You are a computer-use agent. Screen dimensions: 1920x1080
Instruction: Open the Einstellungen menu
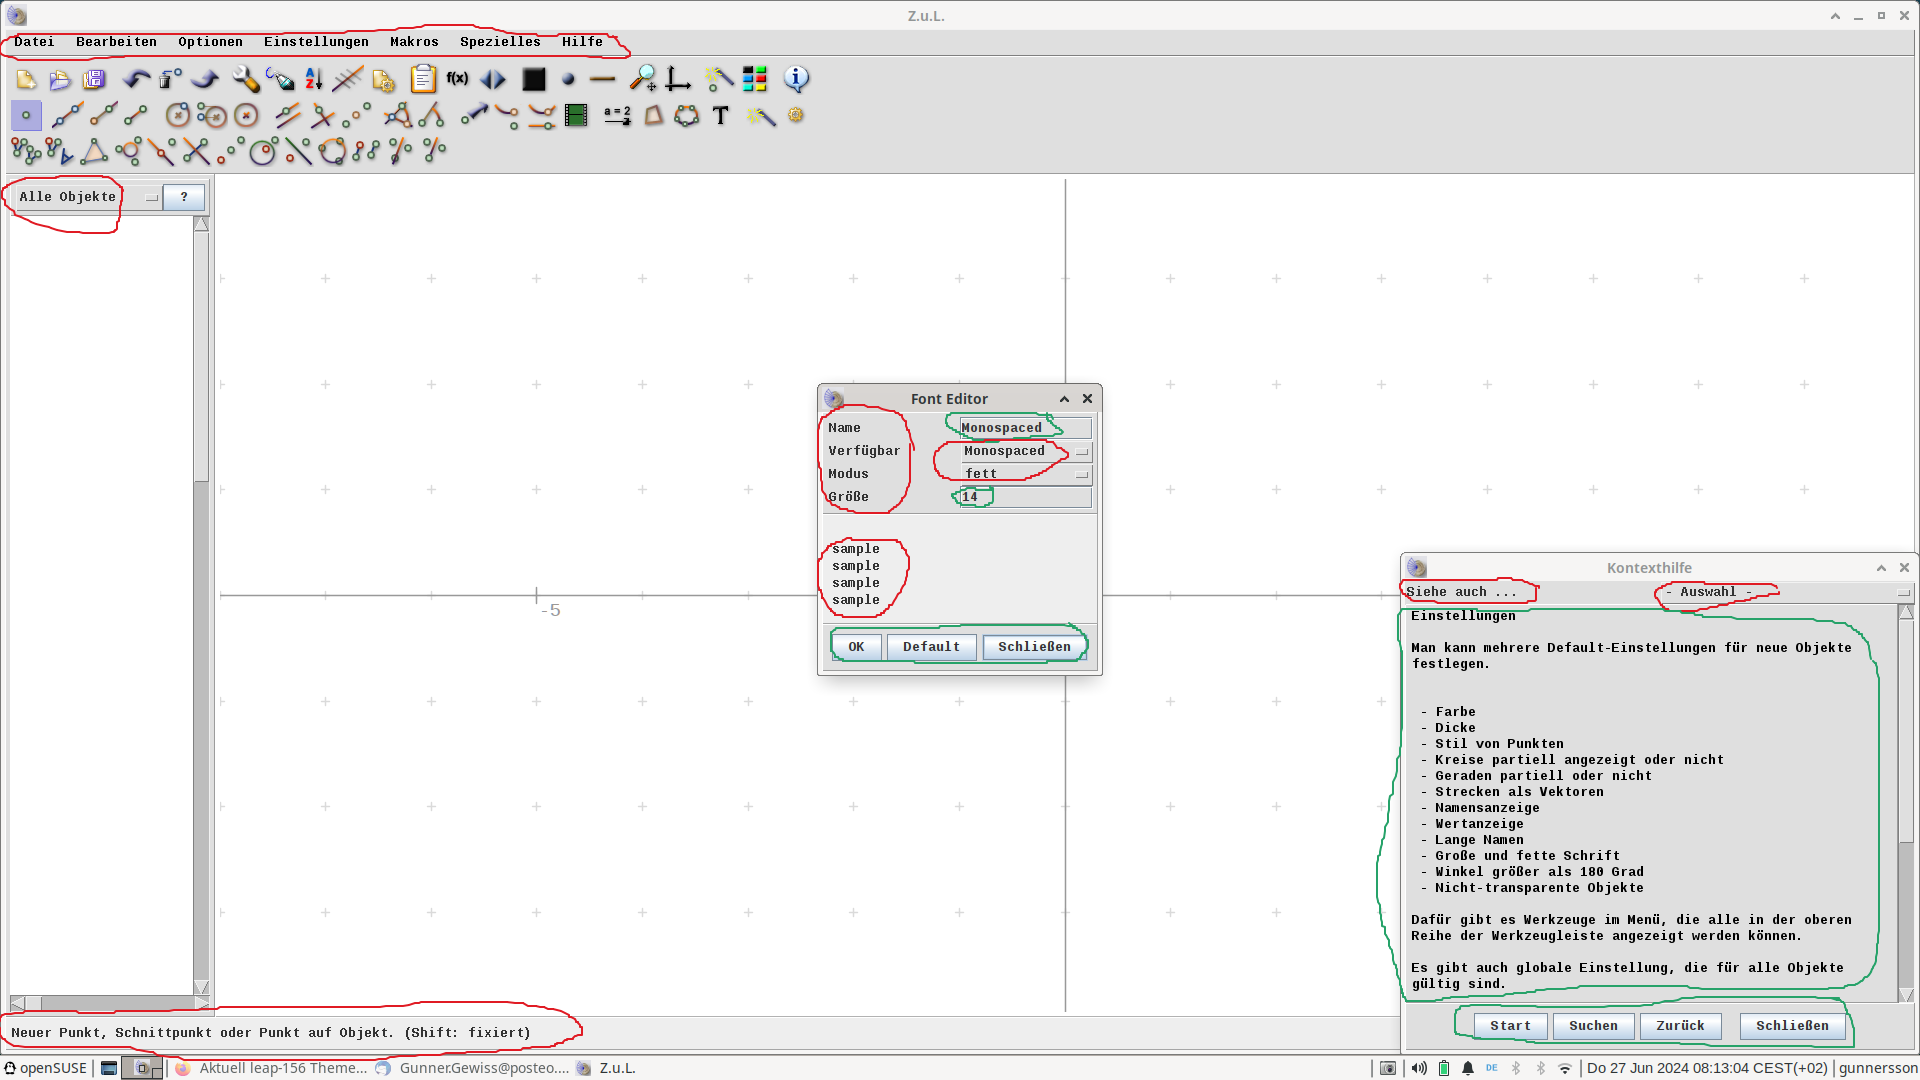click(316, 42)
